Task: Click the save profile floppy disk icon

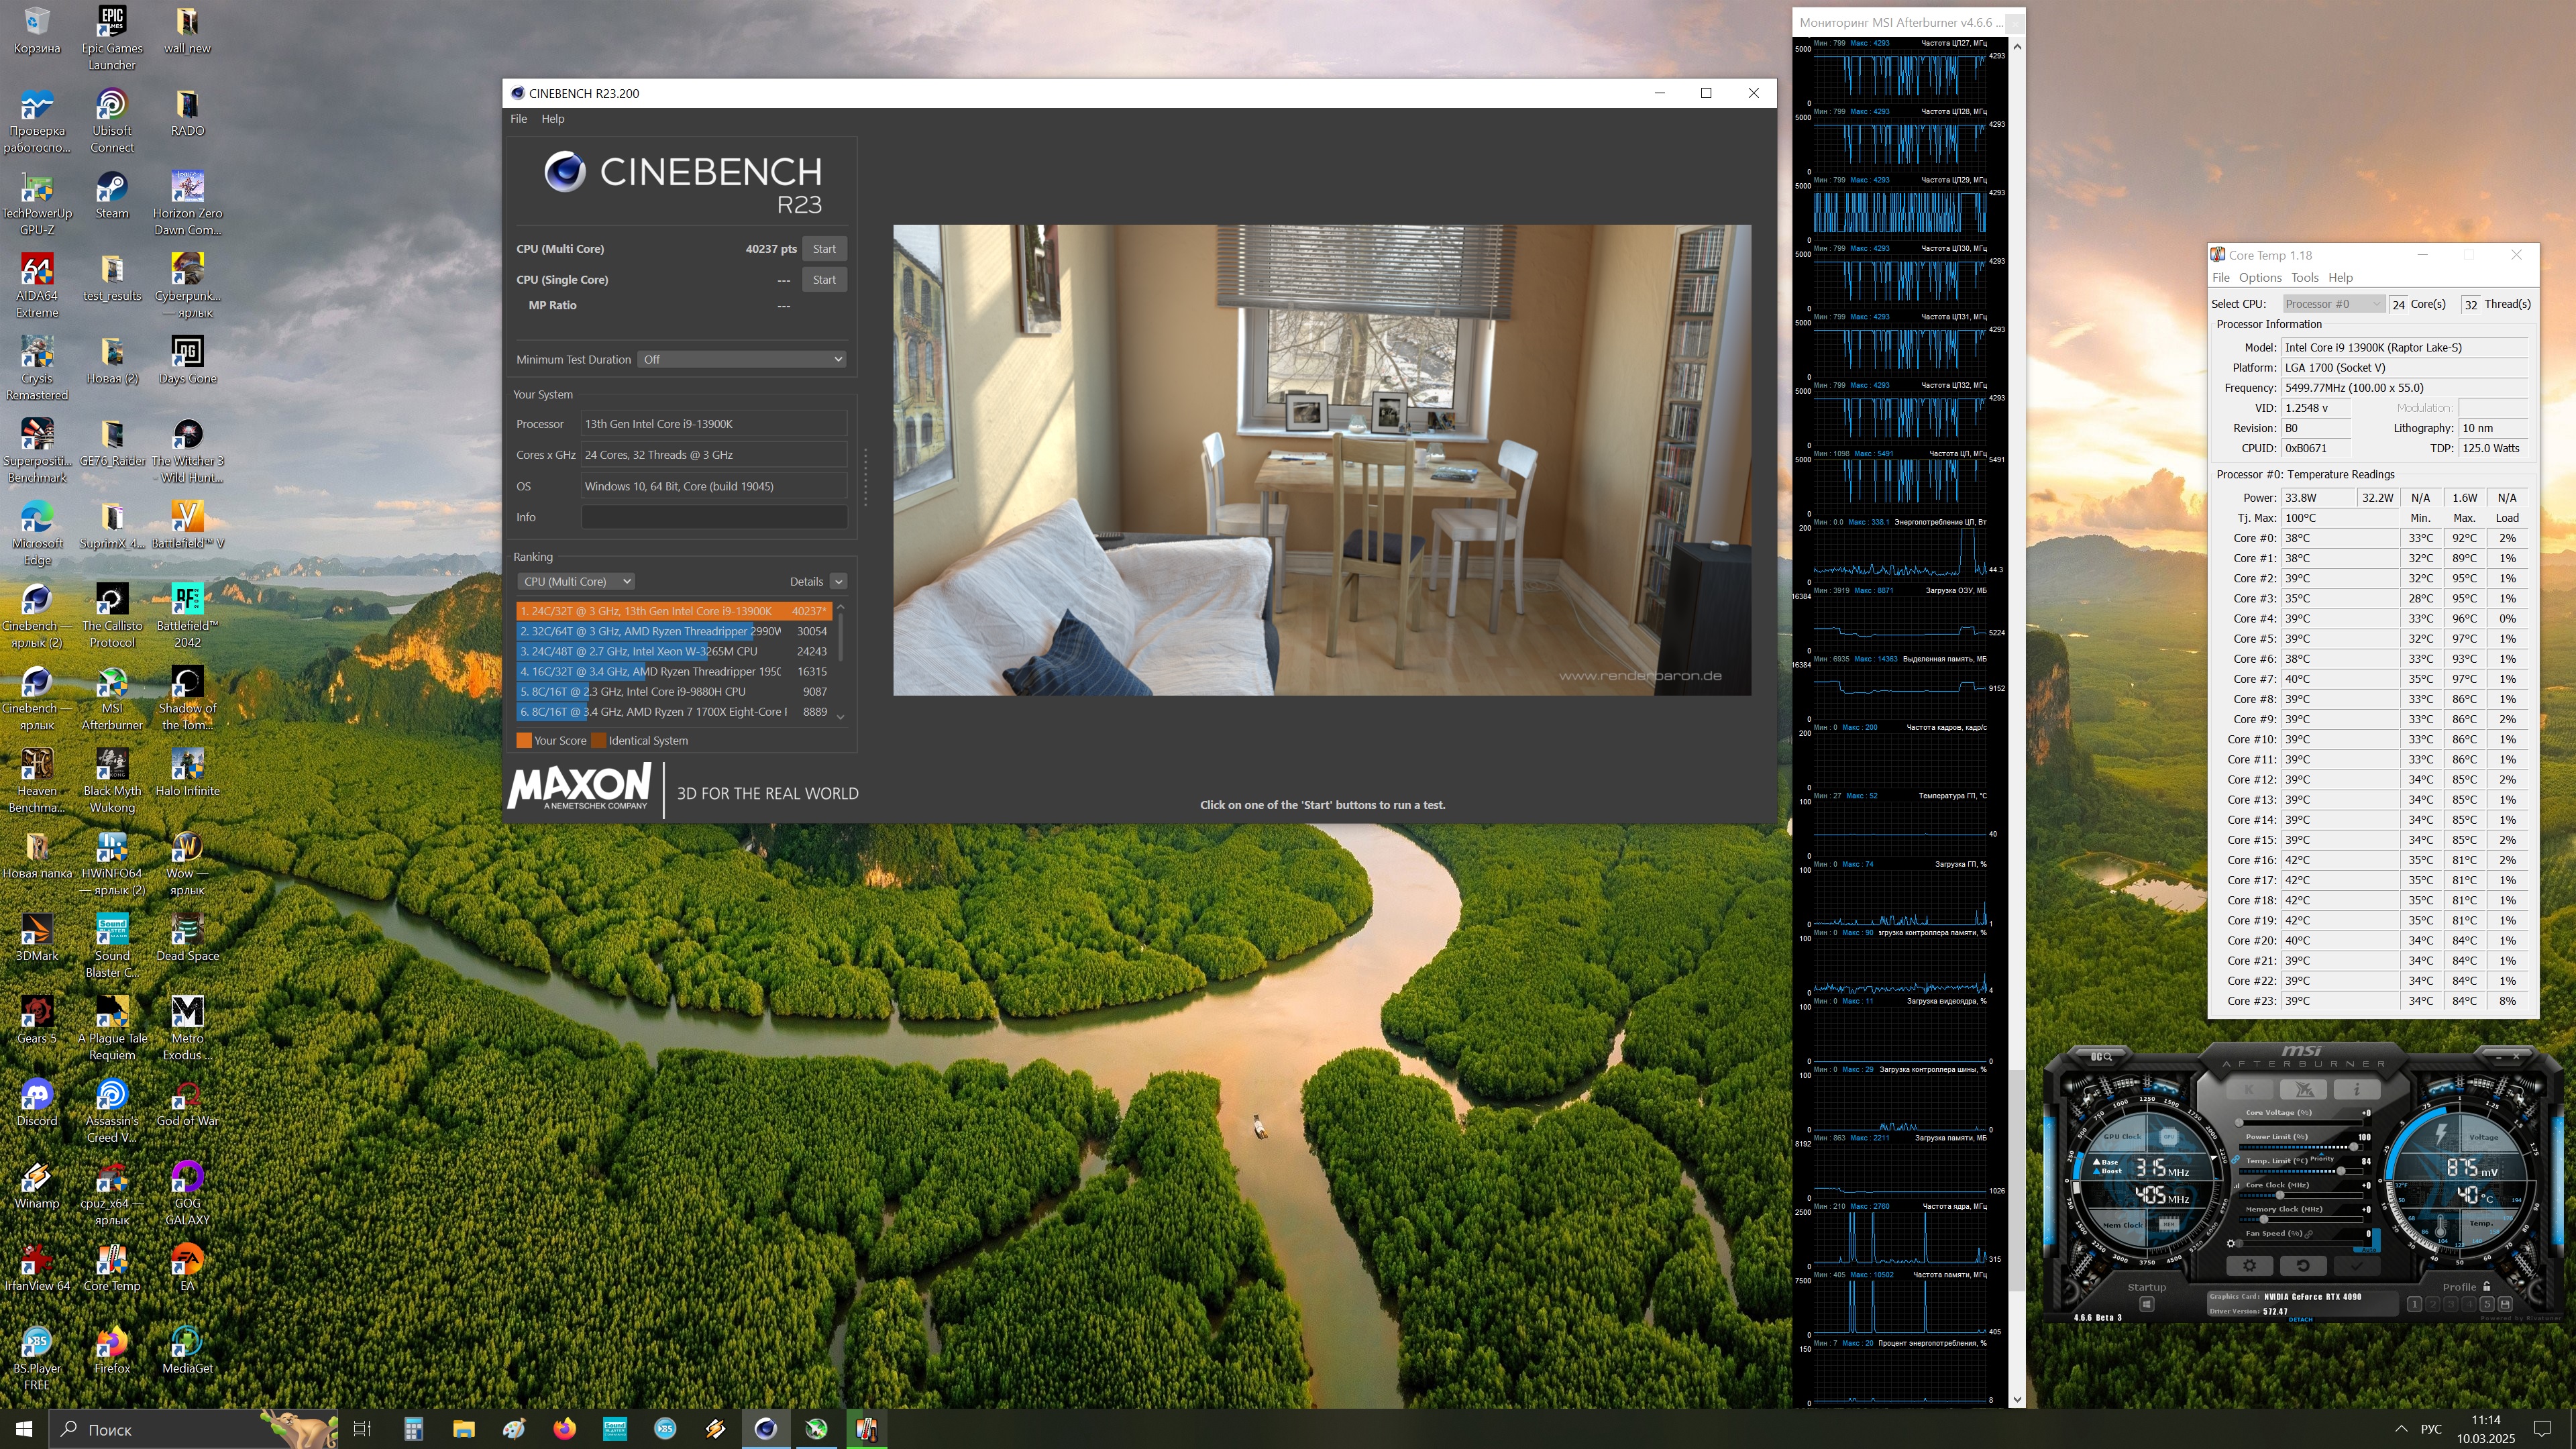Action: 2505,1304
